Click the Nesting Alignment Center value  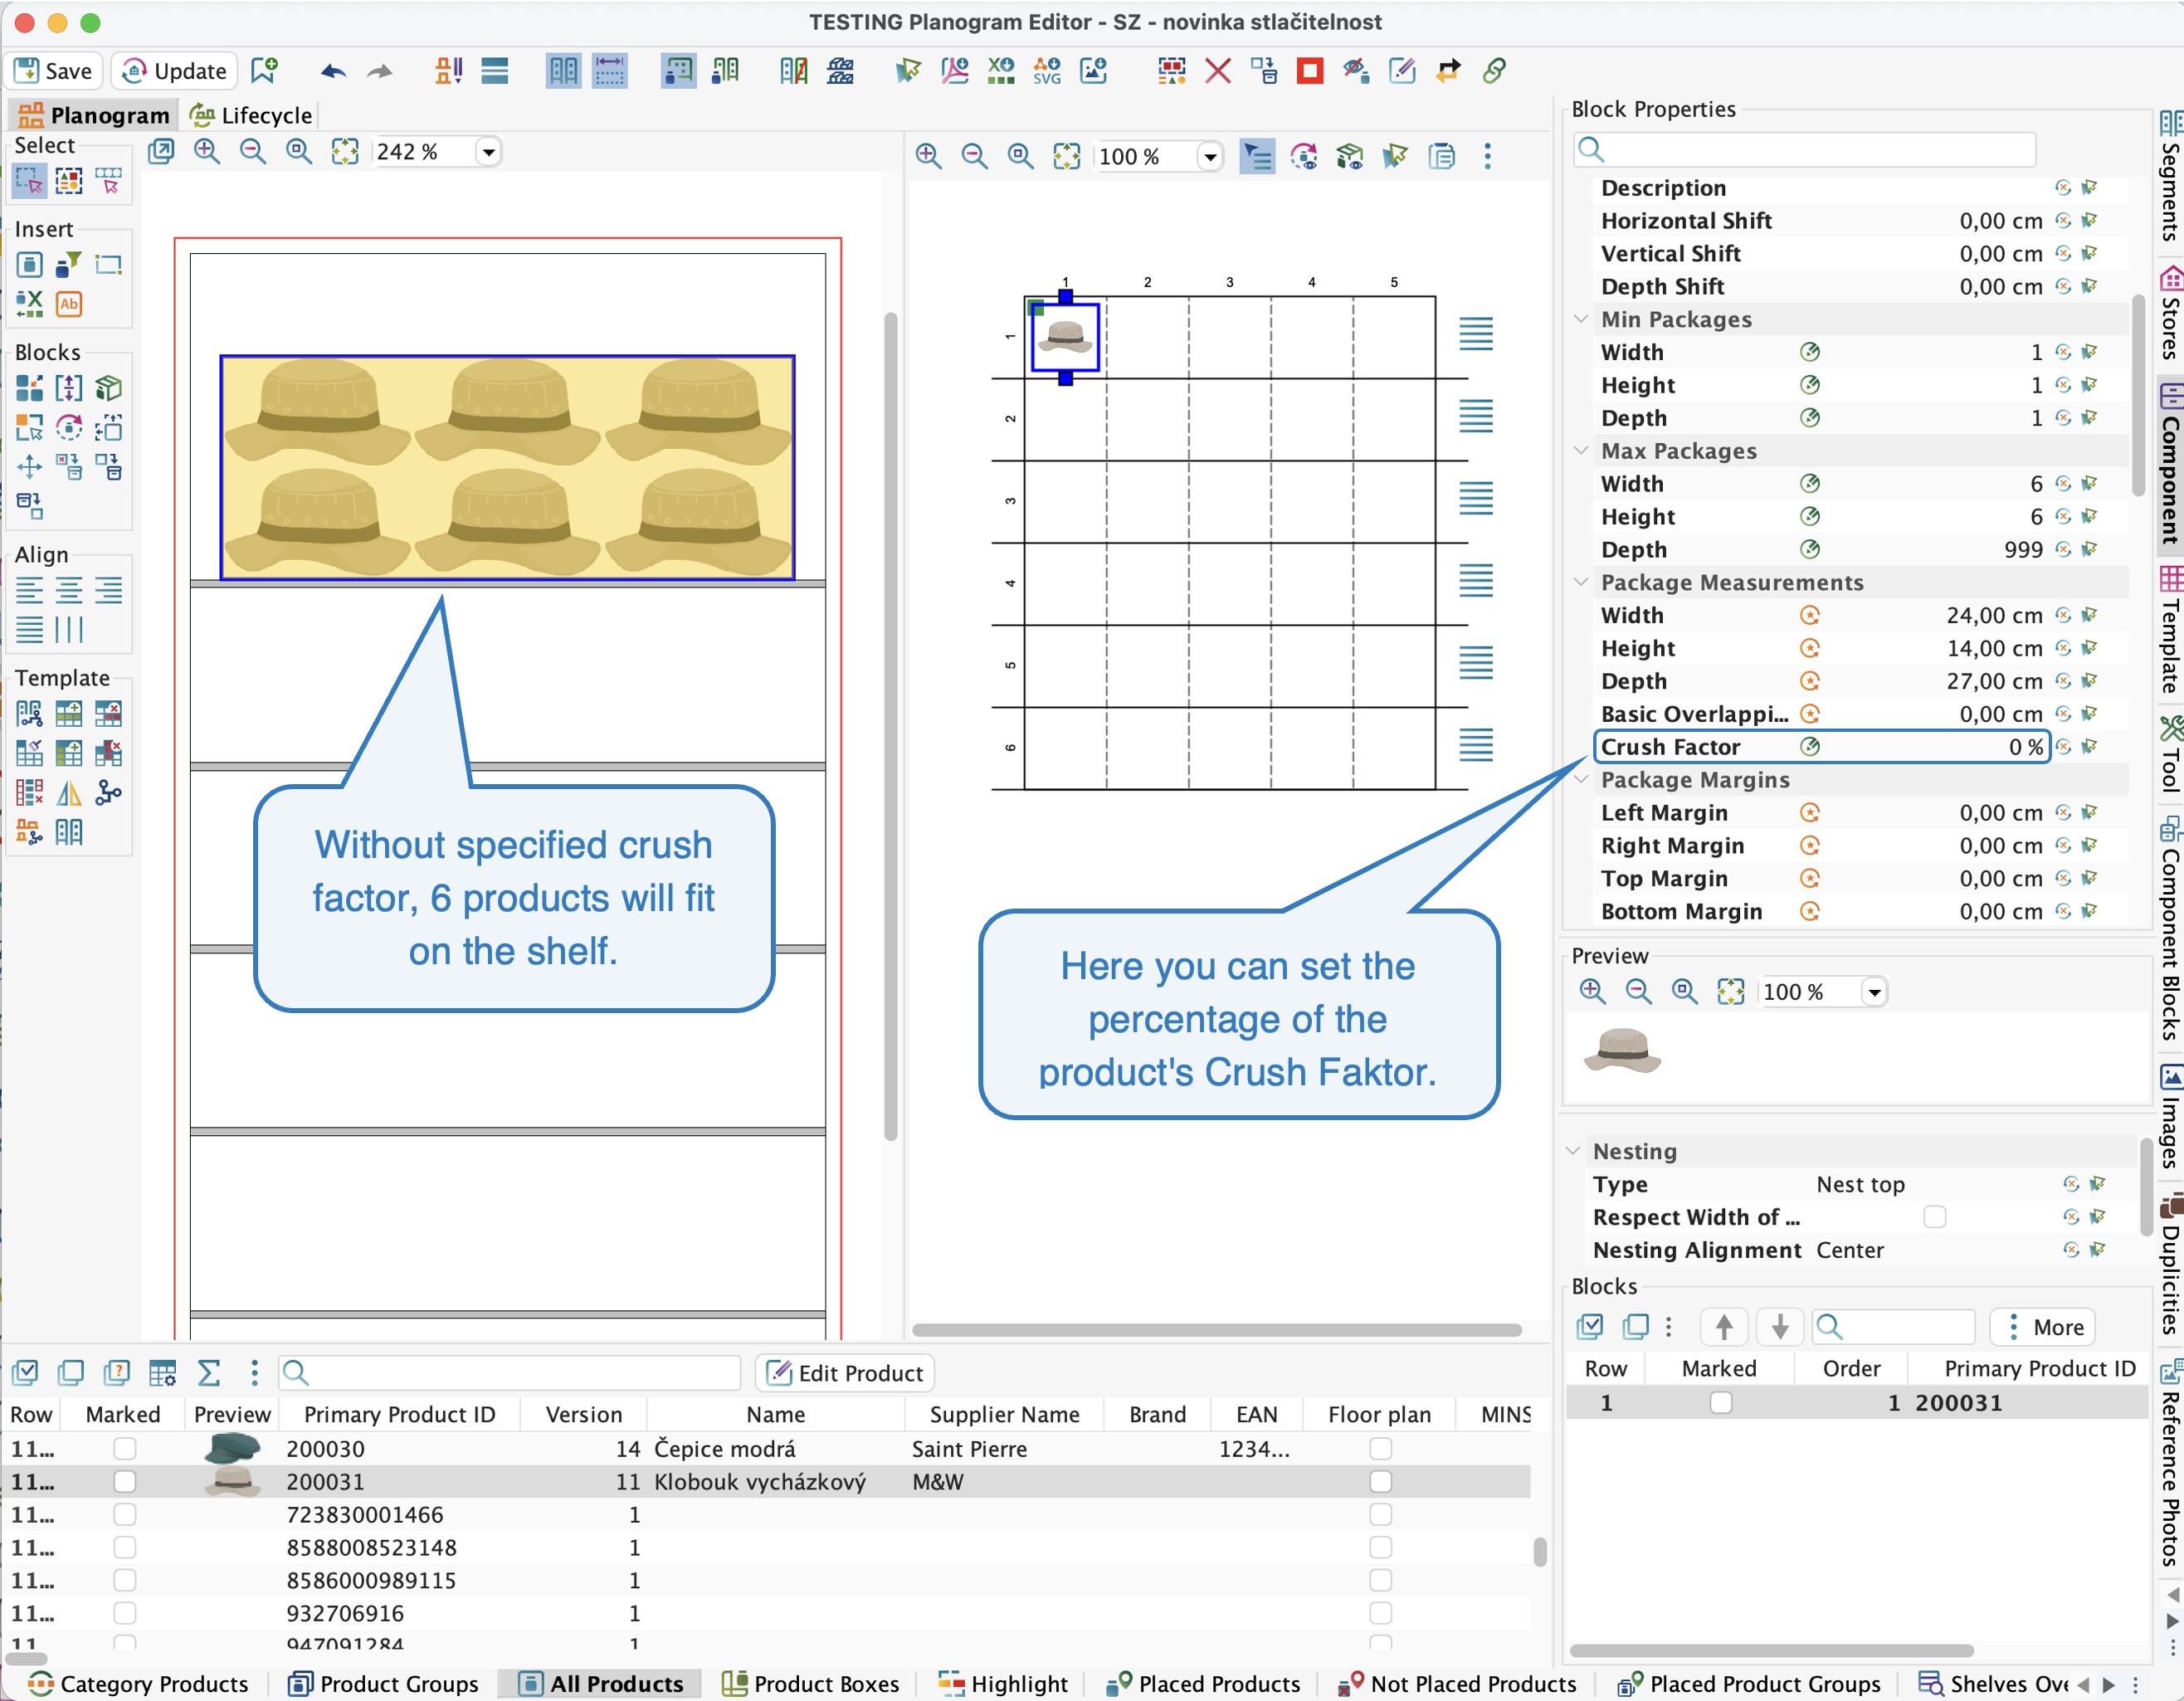1849,1251
